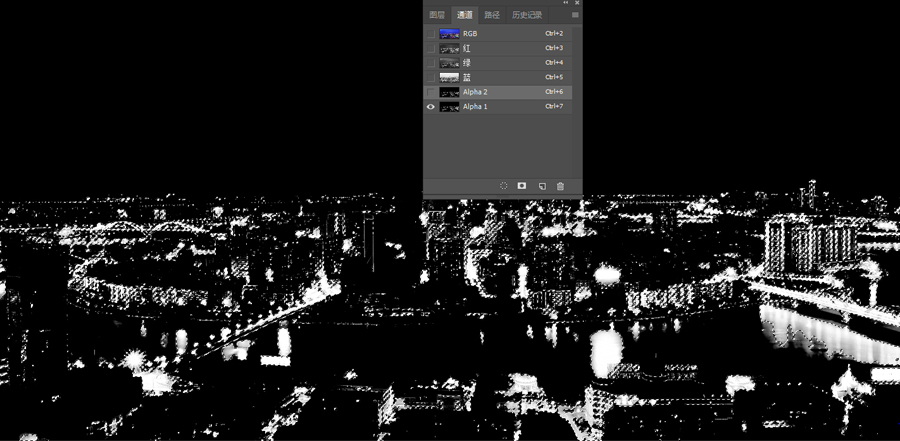
Task: Toggle visibility of the 红 channel
Action: click(431, 48)
